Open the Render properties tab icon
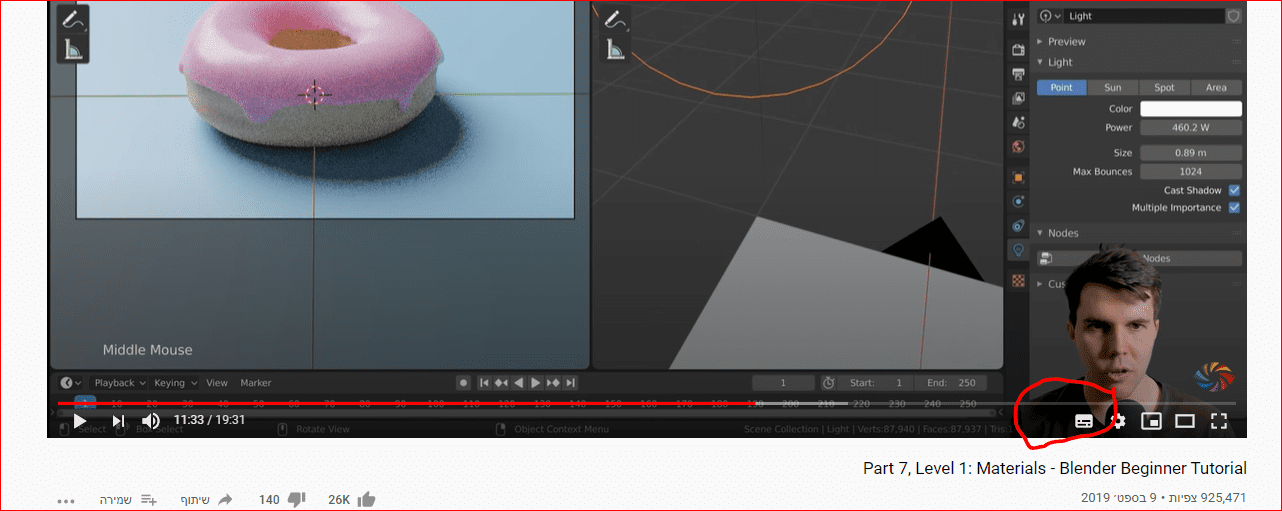The image size is (1282, 511). pos(1018,50)
